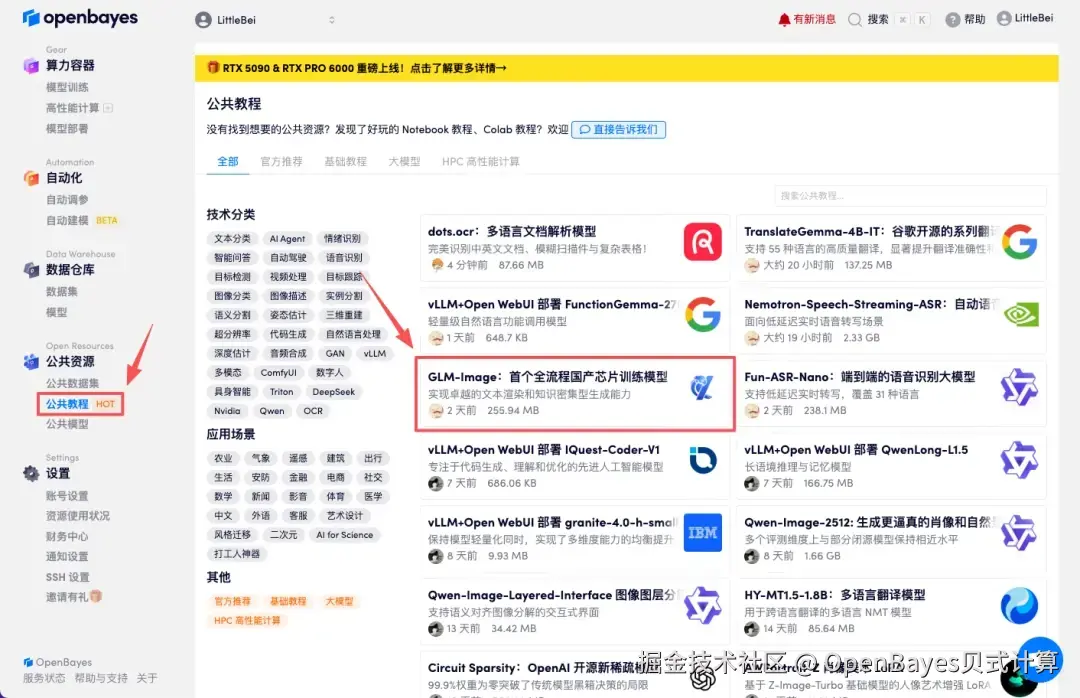The width and height of the screenshot is (1080, 698).
Task: Click the gift icon in yellow banner
Action: [213, 68]
